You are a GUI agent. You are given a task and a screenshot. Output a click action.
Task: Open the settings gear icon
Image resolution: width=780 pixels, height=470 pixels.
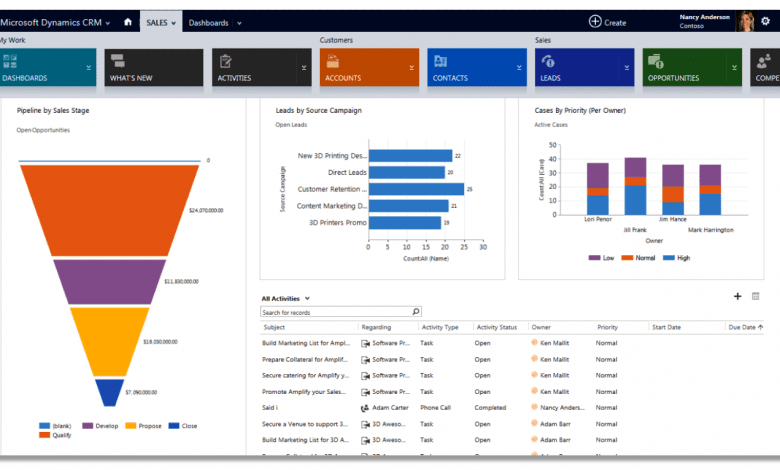point(765,21)
